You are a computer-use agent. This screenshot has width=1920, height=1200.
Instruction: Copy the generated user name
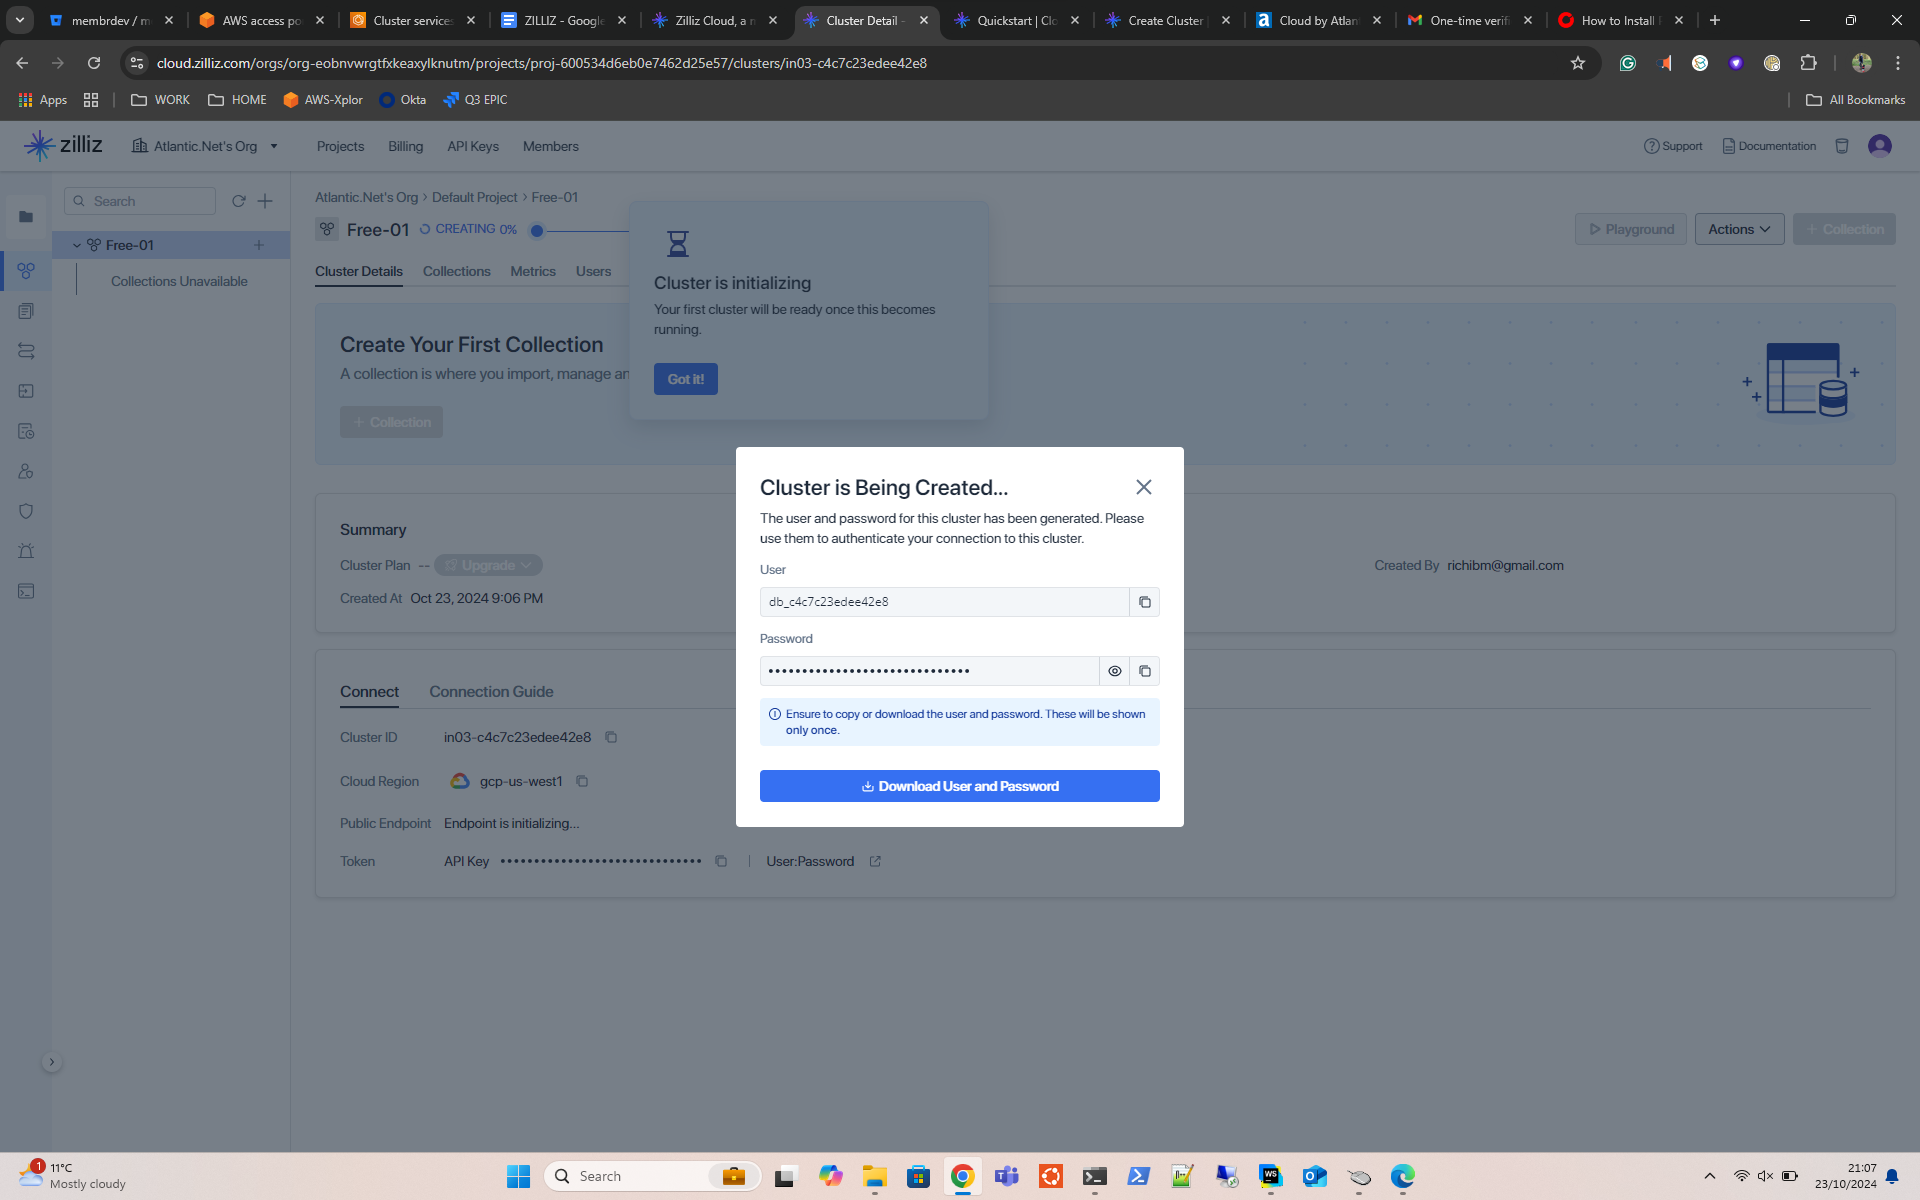1144,602
